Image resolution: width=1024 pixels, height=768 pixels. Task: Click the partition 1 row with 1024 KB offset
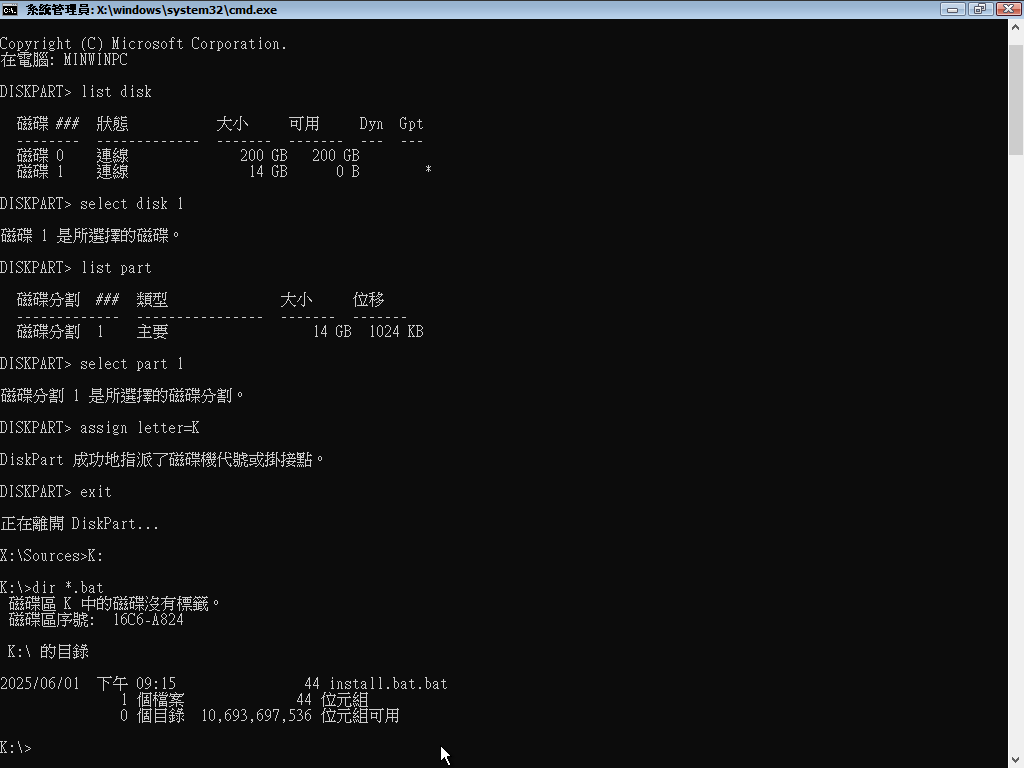click(220, 332)
